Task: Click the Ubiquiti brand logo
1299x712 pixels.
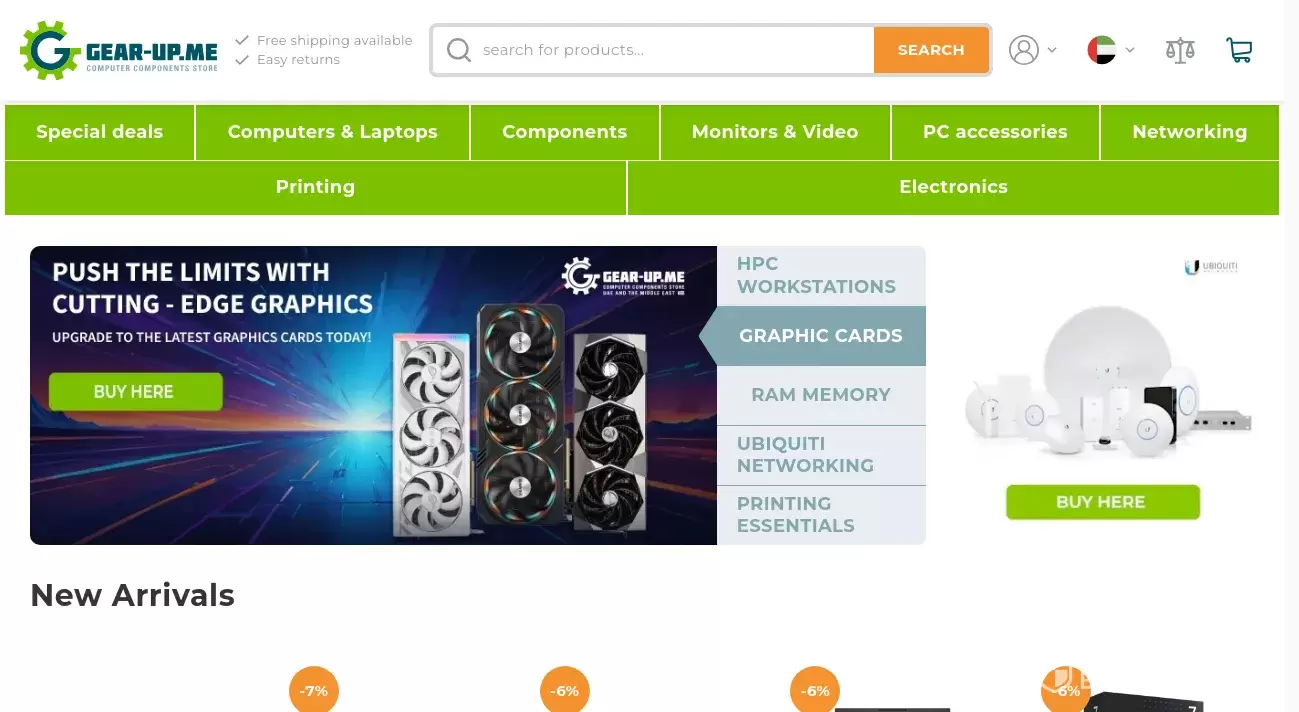Action: (1211, 267)
